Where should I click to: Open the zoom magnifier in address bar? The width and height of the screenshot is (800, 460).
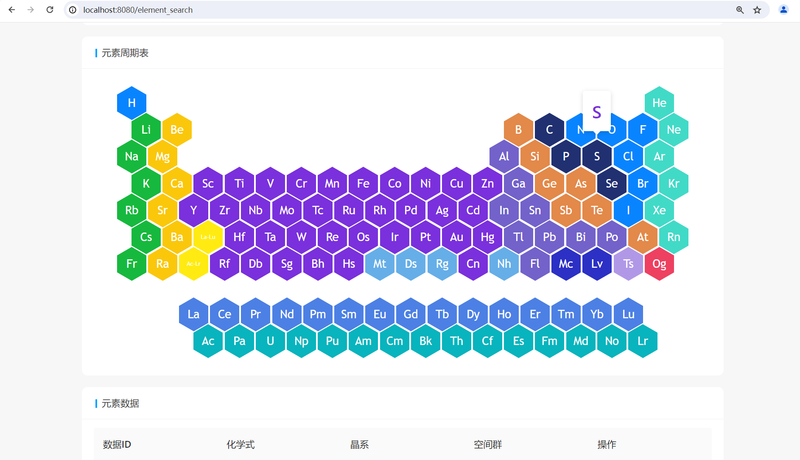pyautogui.click(x=740, y=10)
